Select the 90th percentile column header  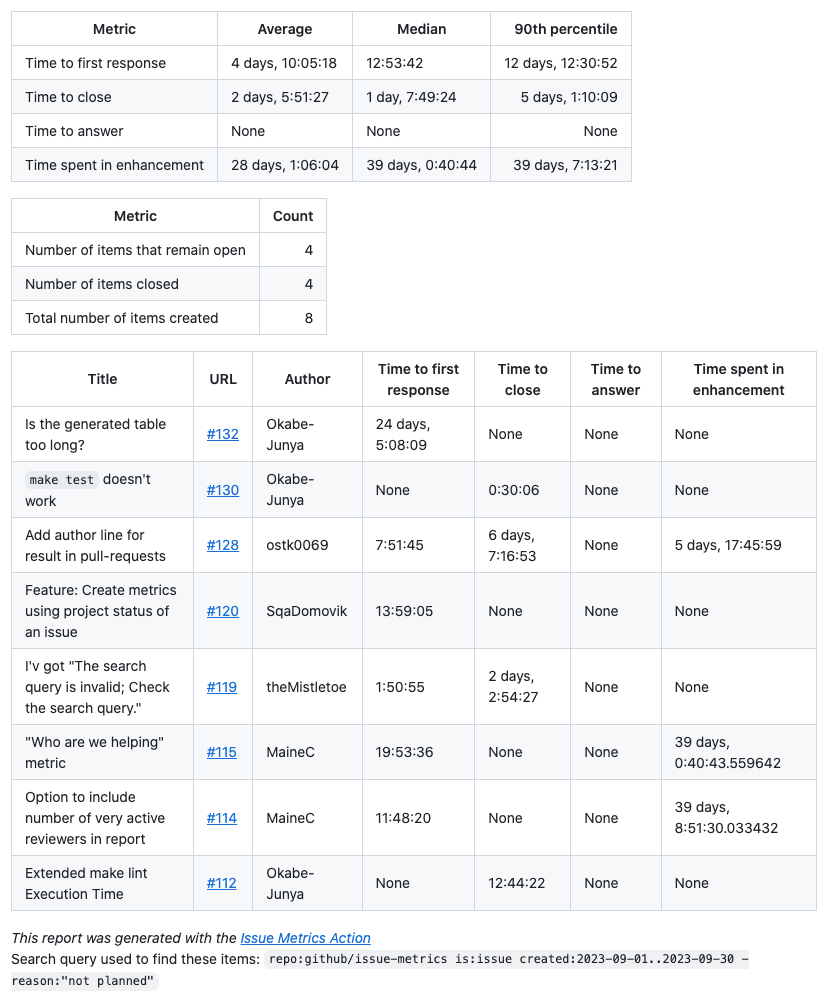click(x=565, y=28)
